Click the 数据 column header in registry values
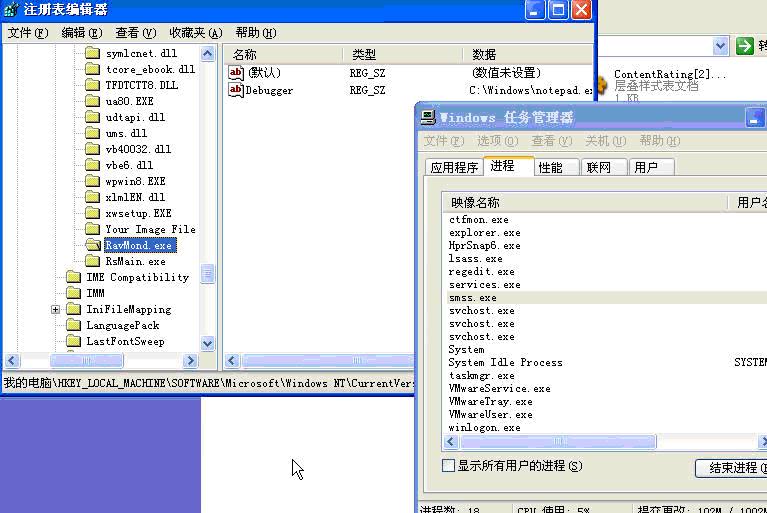 (x=527, y=54)
